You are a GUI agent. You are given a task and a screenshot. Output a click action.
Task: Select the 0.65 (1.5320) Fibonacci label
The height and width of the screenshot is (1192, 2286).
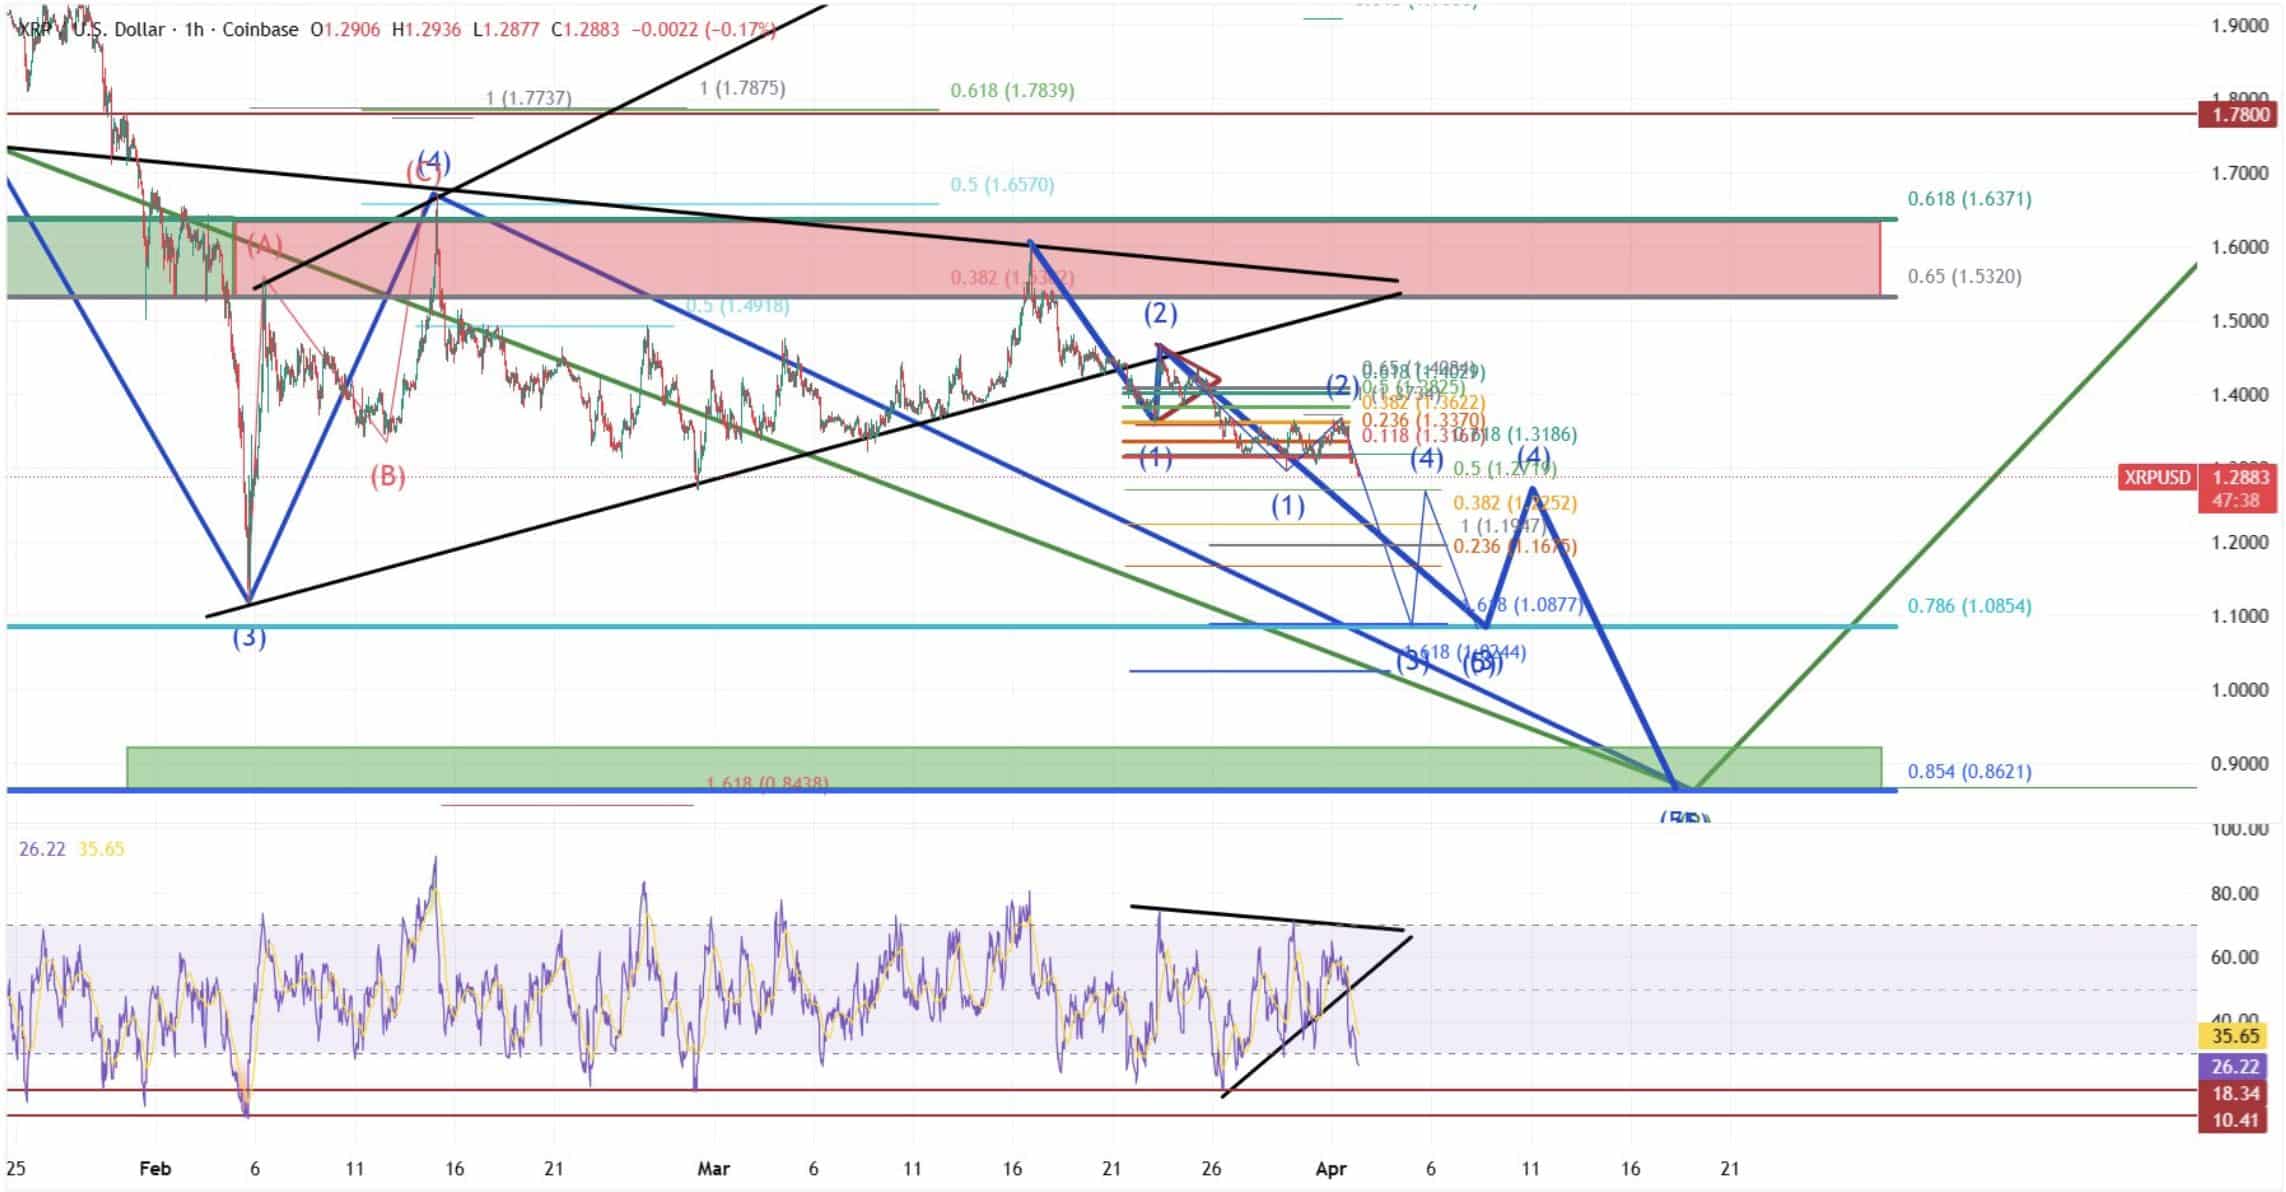[1964, 277]
